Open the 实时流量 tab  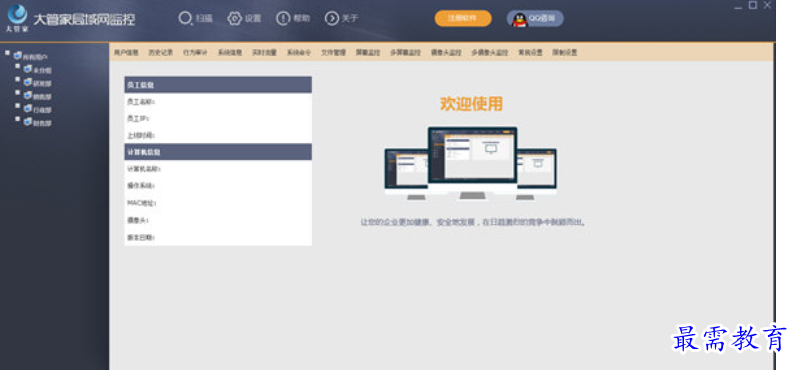pos(264,52)
